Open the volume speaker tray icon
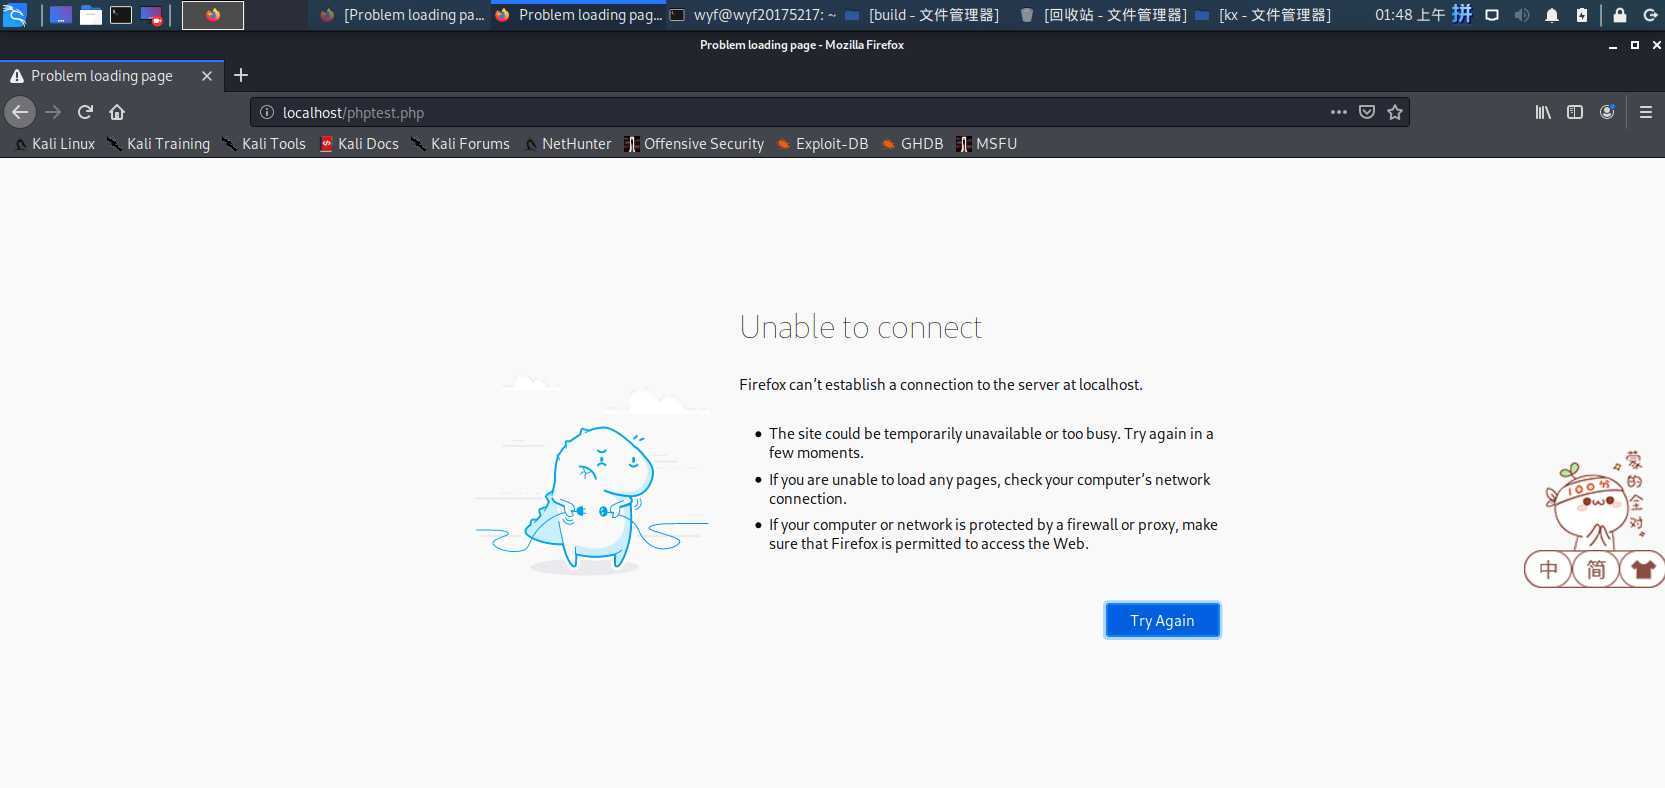The height and width of the screenshot is (788, 1665). click(x=1522, y=15)
